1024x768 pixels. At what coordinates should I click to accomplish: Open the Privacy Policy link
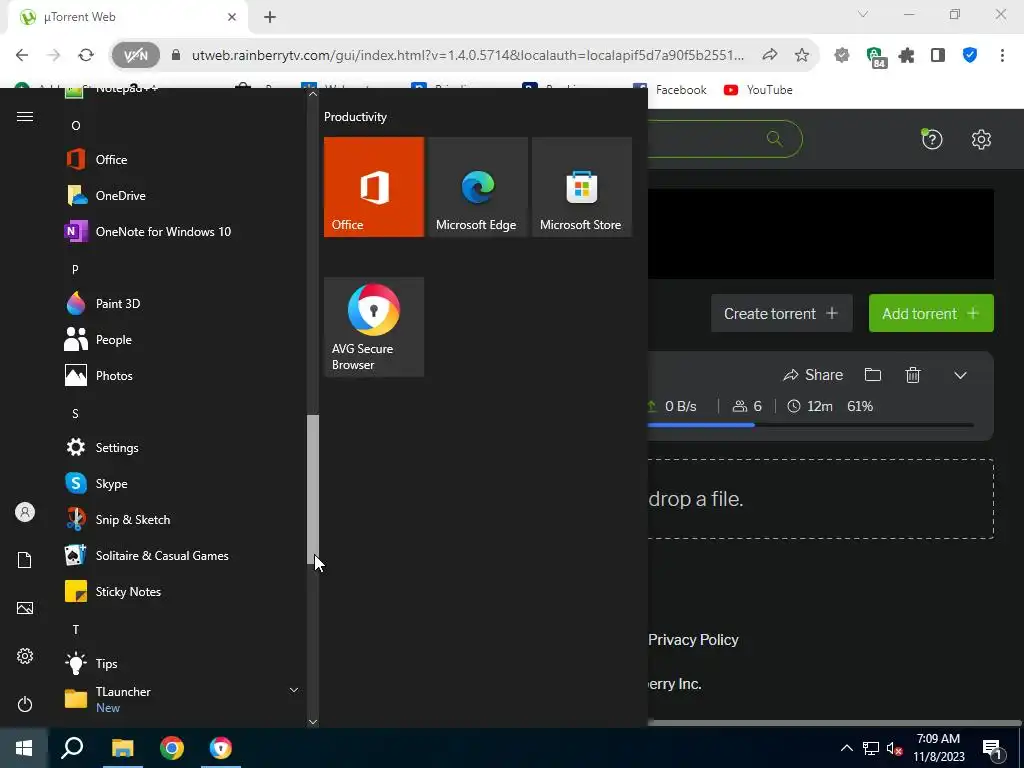coord(693,639)
